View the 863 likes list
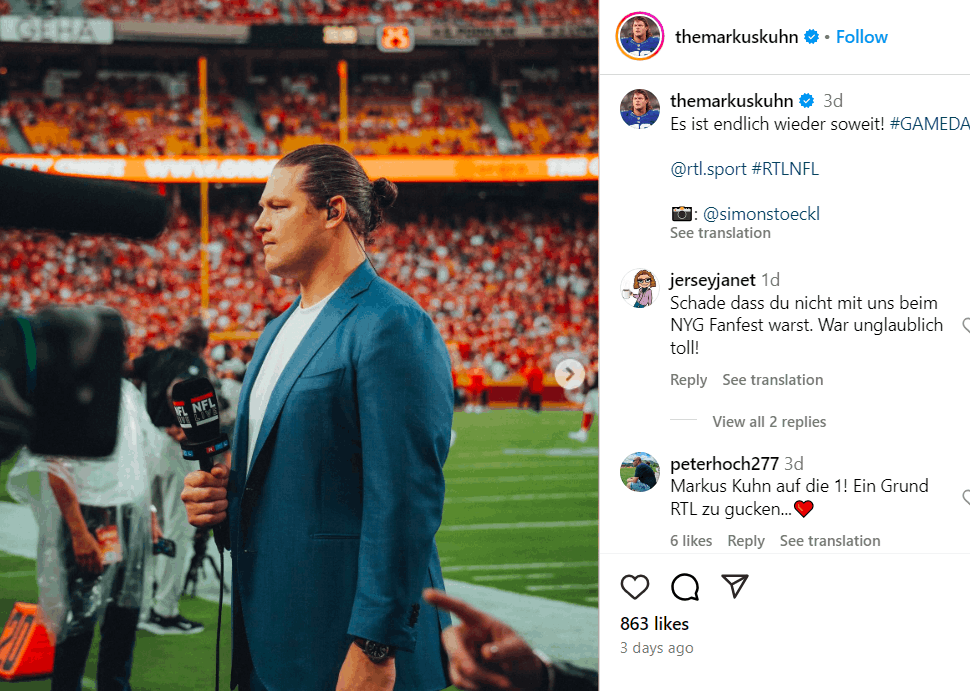 click(x=654, y=624)
